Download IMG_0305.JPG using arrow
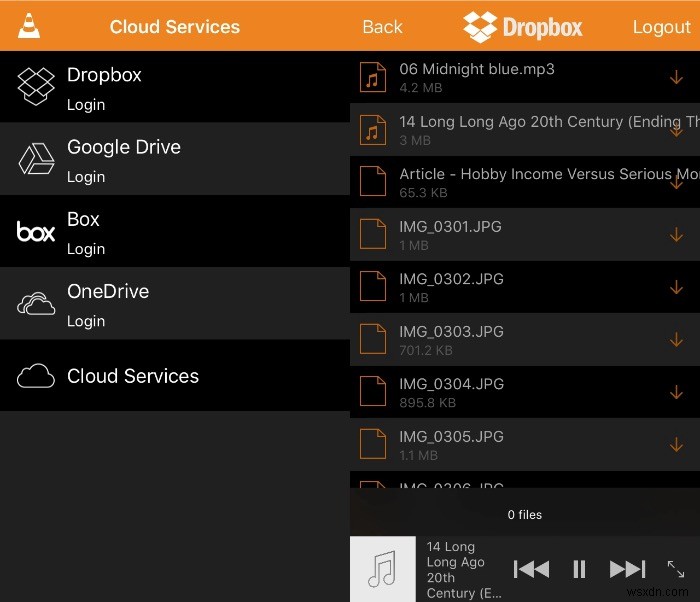Image resolution: width=700 pixels, height=602 pixels. click(676, 444)
